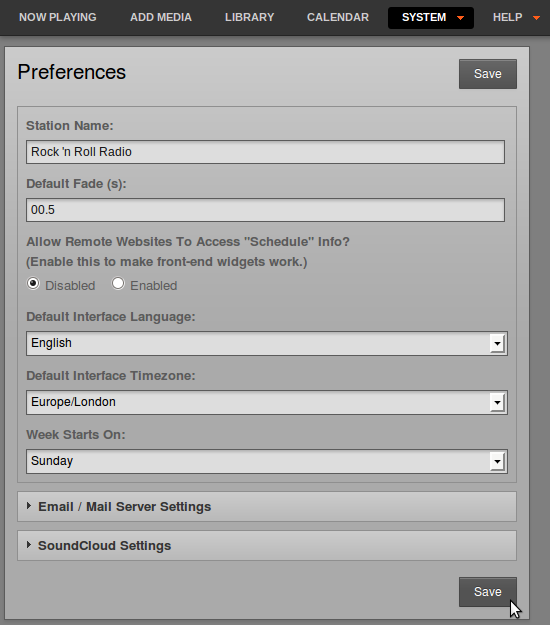
Task: Open the System menu dropdown arrow
Action: pos(460,18)
